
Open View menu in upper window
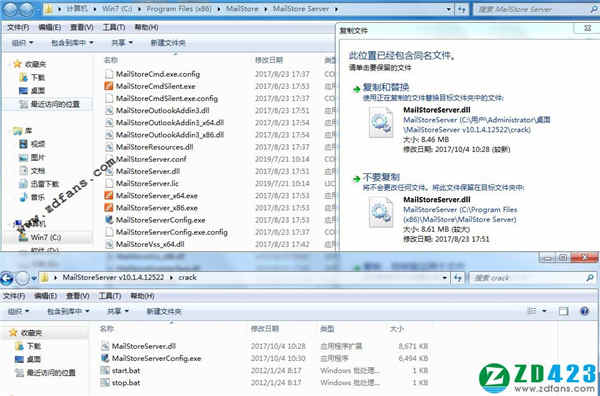click(x=82, y=28)
